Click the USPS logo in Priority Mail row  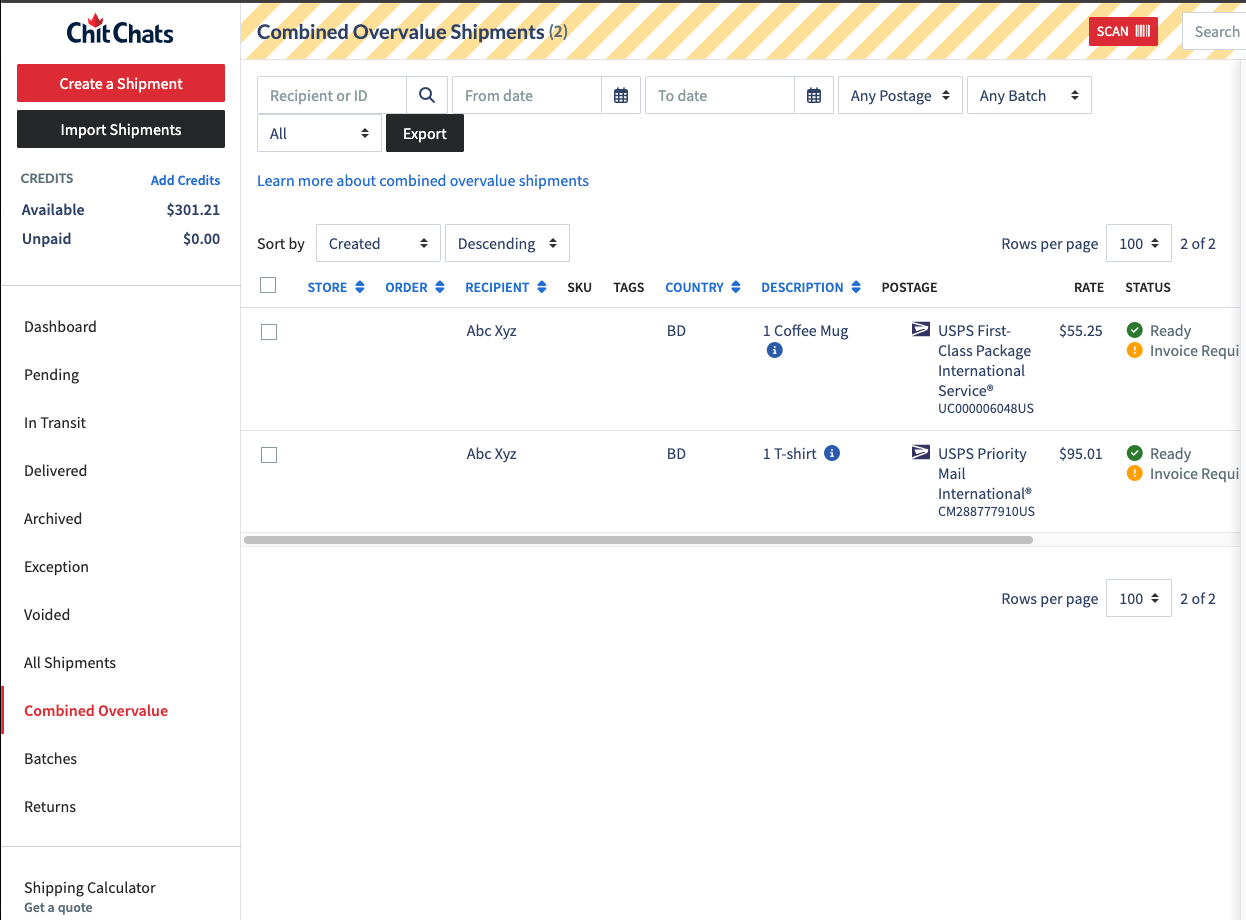[921, 452]
